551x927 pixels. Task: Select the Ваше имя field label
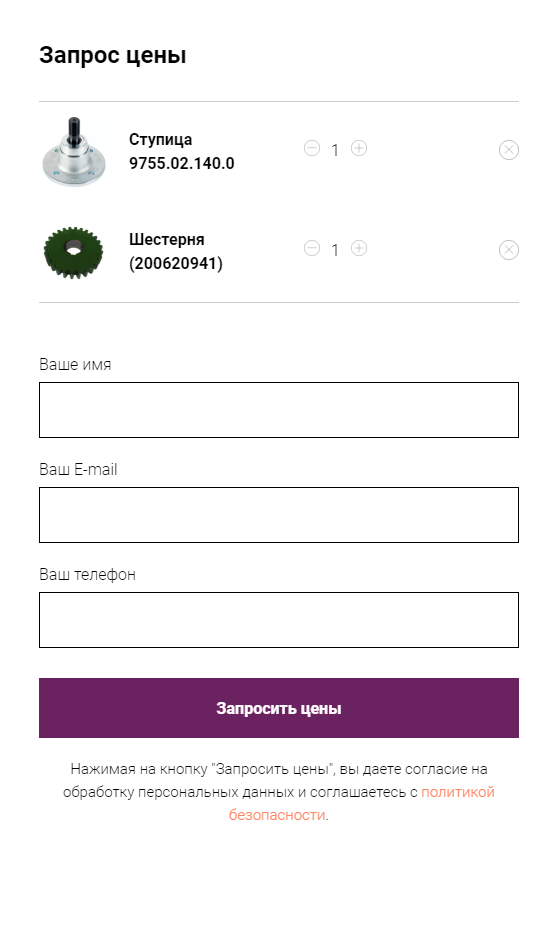(x=75, y=364)
